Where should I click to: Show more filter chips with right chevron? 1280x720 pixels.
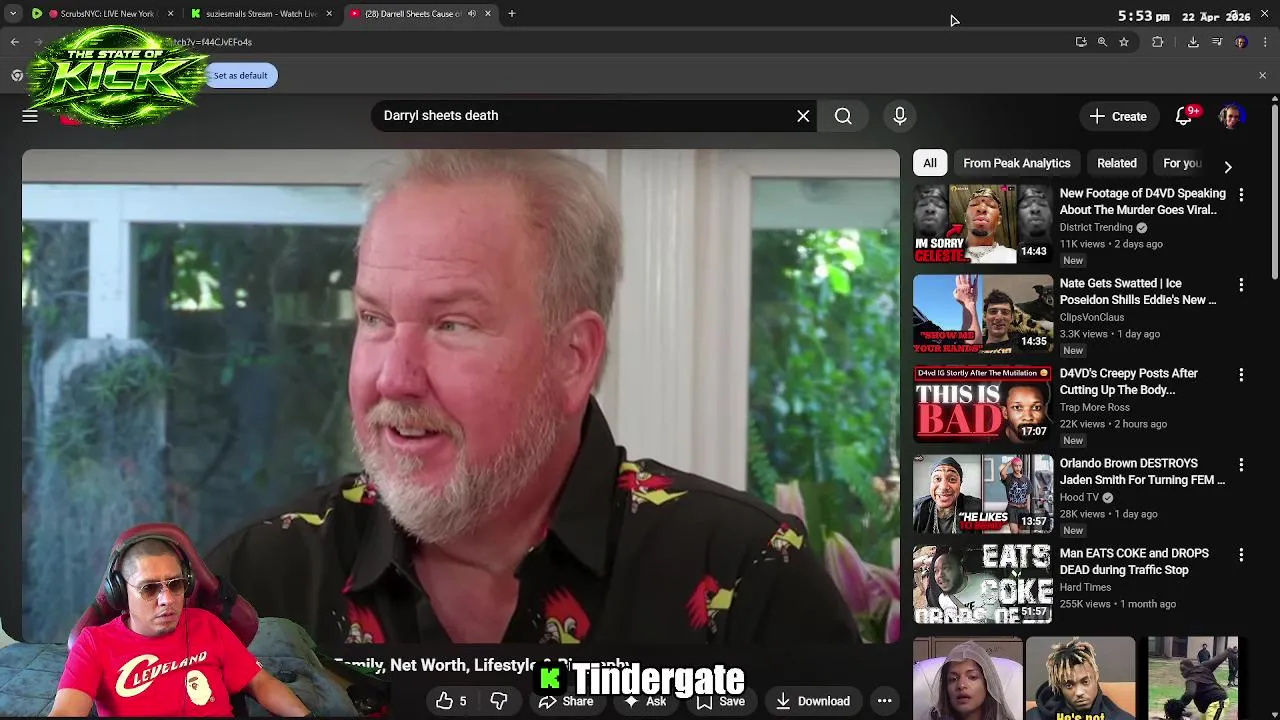pos(1228,167)
